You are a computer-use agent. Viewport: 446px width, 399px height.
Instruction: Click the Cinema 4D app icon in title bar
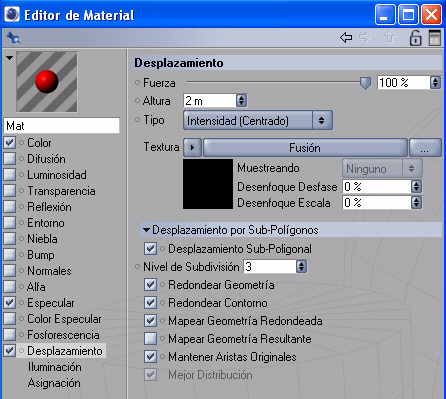coord(12,15)
